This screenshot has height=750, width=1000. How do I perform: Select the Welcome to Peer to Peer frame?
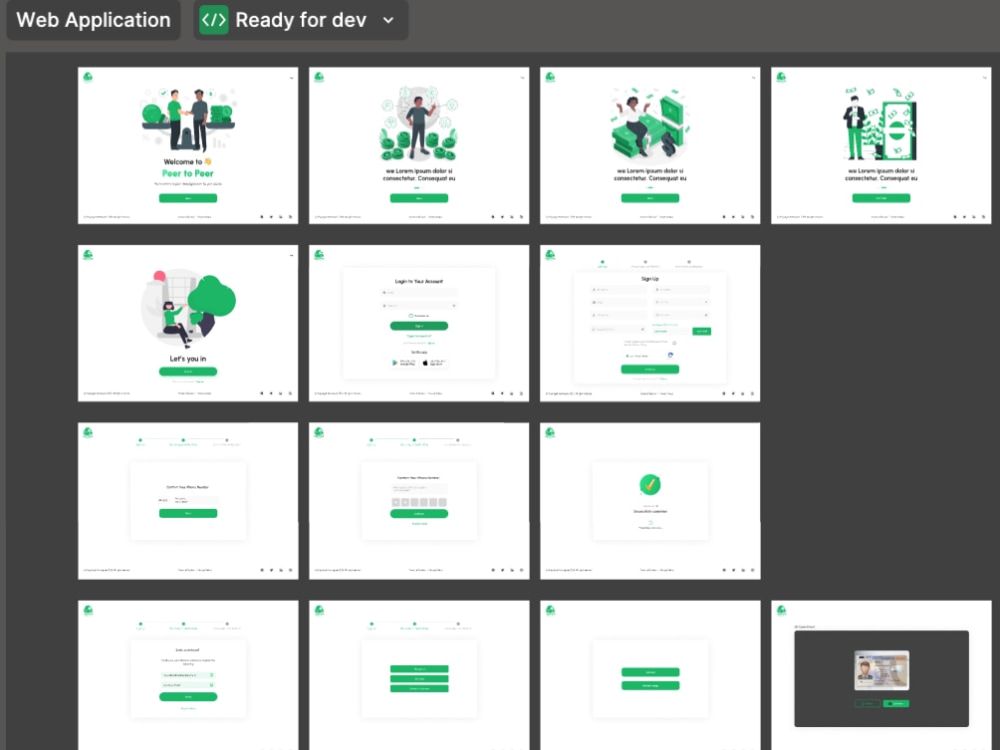pos(188,145)
